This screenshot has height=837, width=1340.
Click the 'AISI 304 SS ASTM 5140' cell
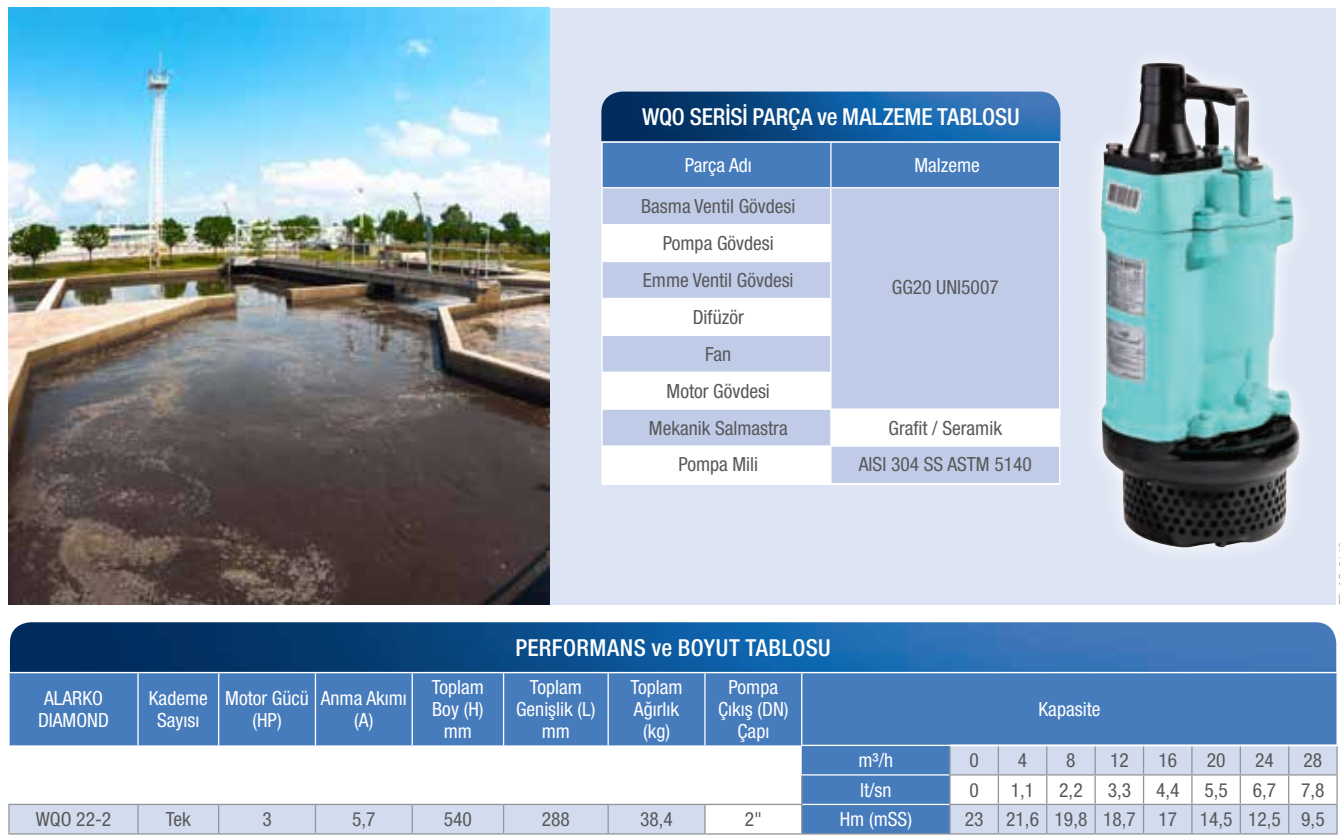[x=946, y=465]
